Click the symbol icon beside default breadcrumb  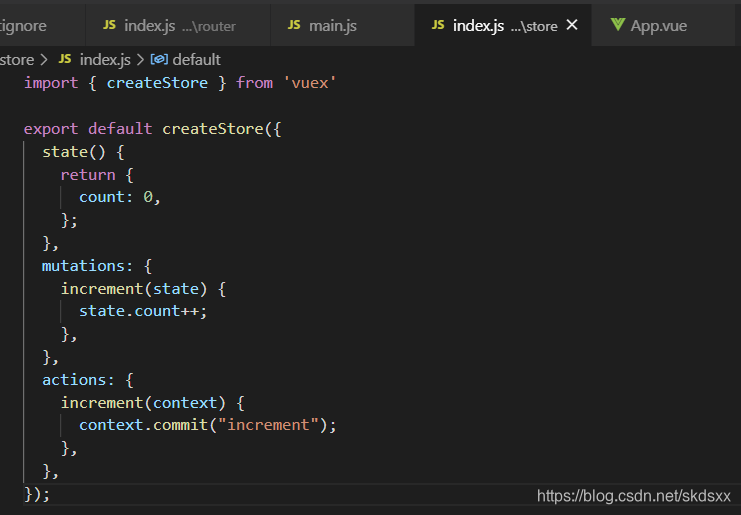click(x=159, y=59)
